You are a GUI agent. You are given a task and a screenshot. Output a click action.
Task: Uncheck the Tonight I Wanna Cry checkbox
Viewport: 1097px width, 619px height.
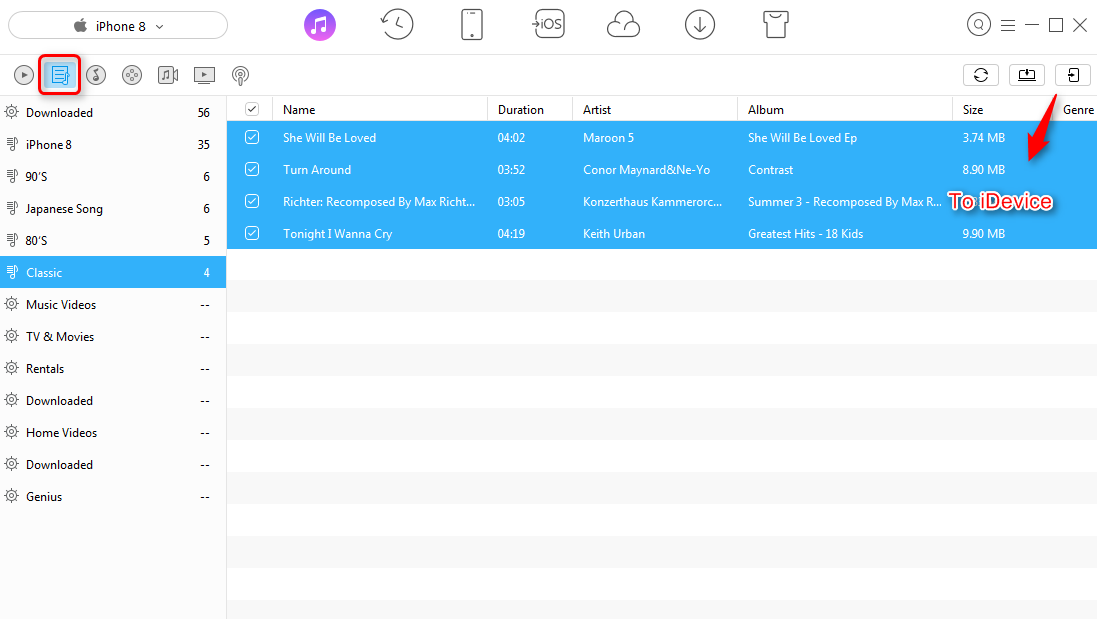(252, 233)
